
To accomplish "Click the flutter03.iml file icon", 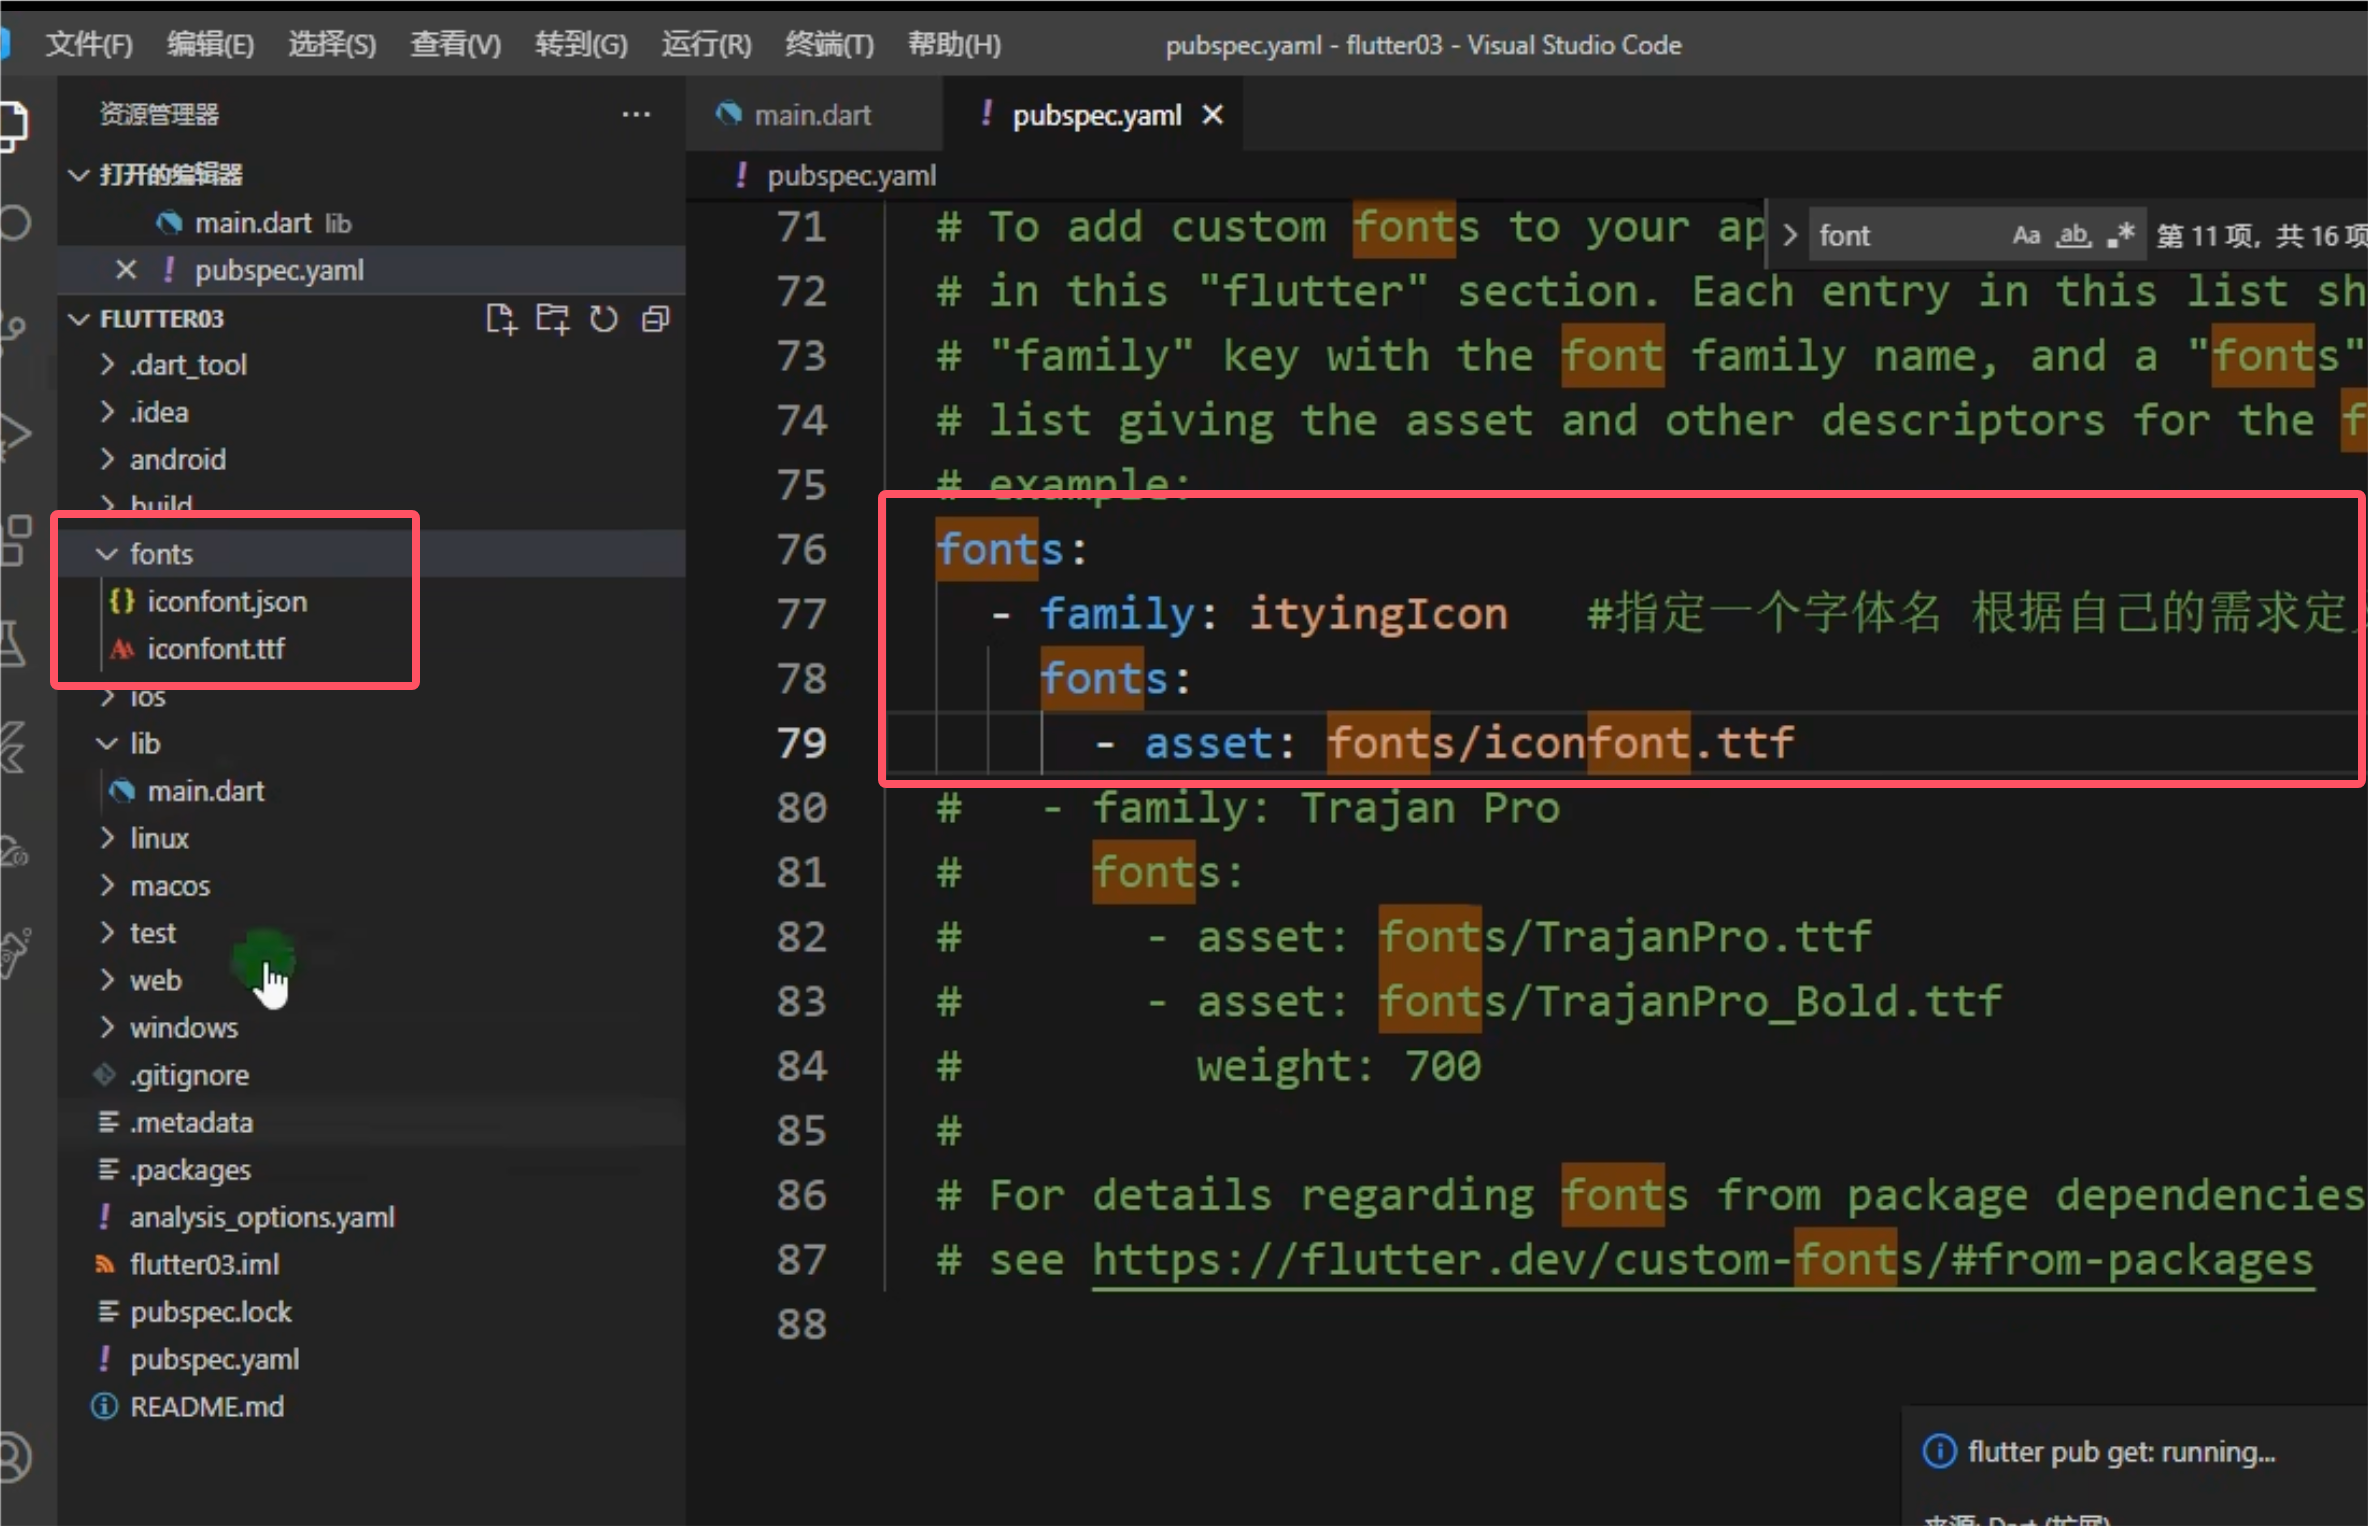I will point(105,1265).
